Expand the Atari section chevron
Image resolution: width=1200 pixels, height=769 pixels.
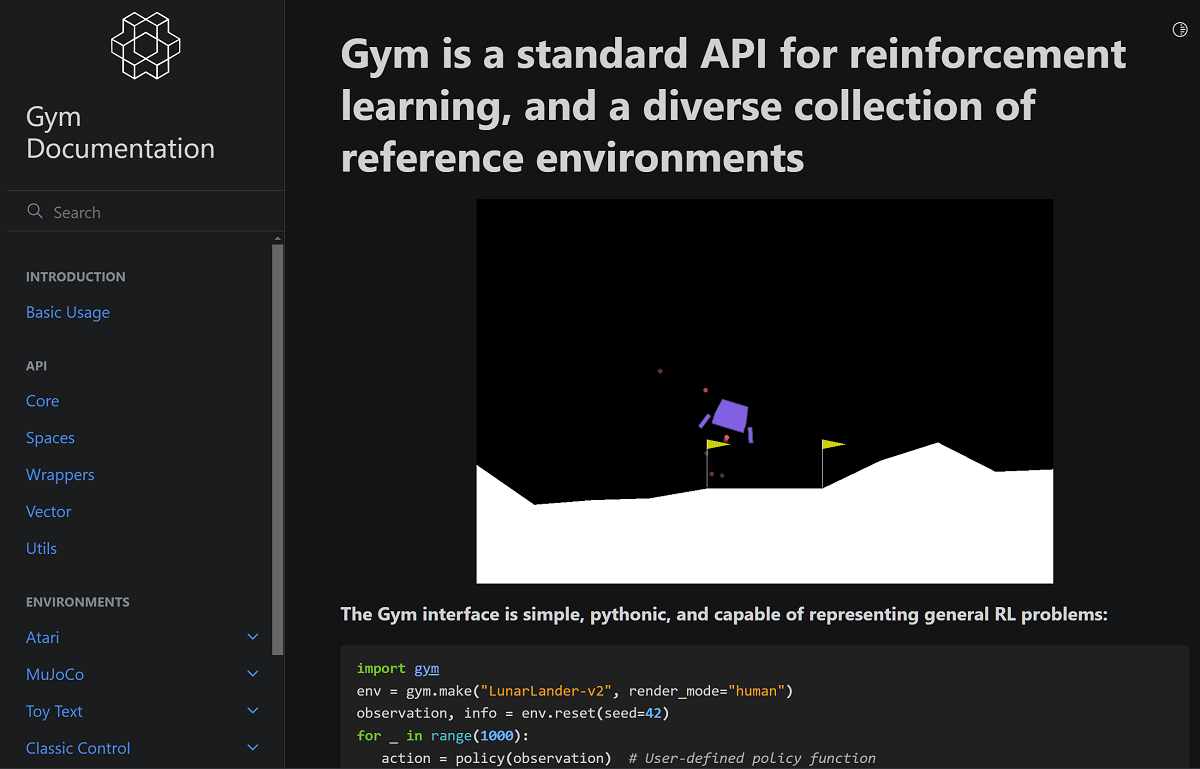pos(253,637)
